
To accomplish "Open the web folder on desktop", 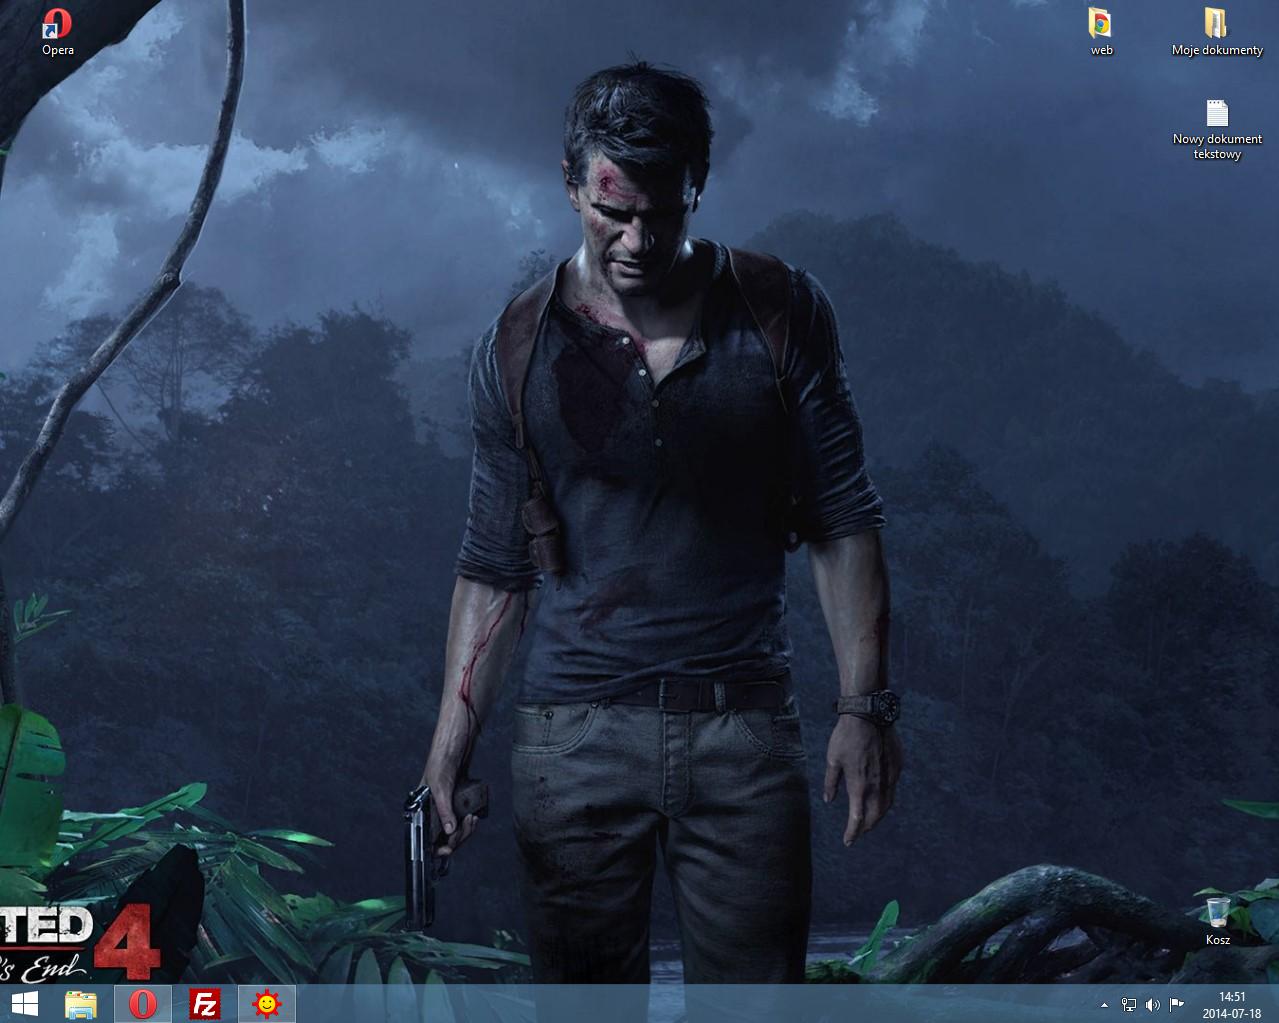I will (1101, 31).
